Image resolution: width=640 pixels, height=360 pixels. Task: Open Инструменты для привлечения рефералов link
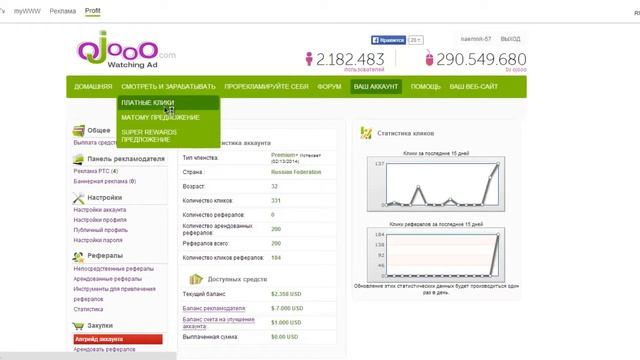coord(115,294)
